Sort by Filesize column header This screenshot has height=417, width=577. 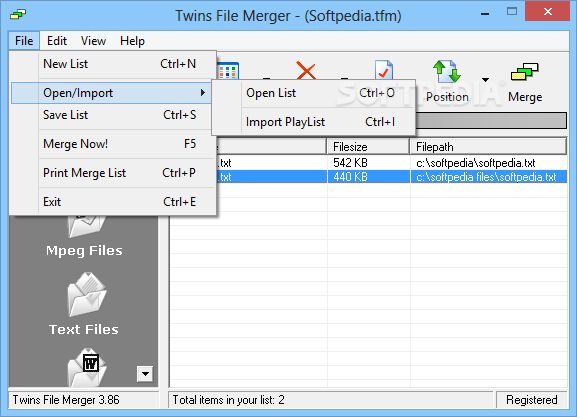368,147
